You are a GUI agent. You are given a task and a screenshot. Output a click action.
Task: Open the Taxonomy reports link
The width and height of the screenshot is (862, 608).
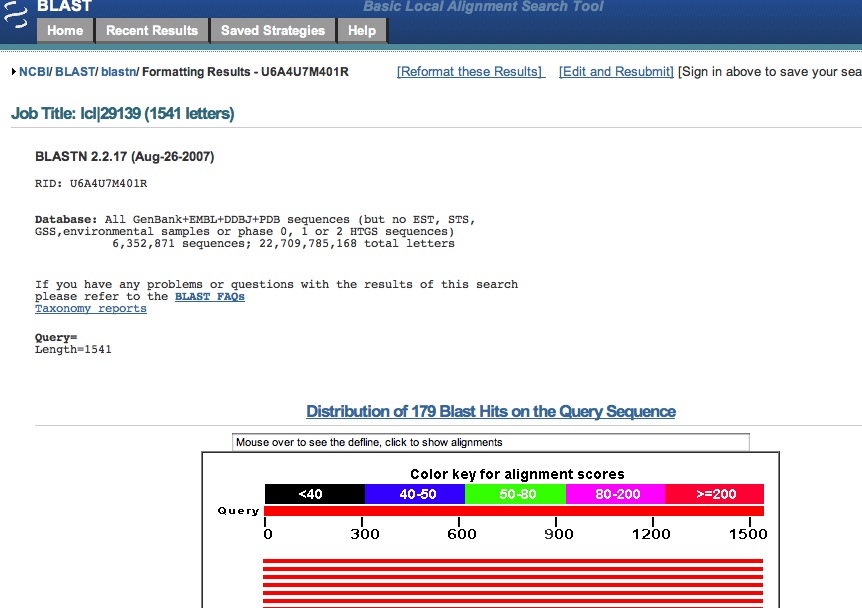point(91,309)
